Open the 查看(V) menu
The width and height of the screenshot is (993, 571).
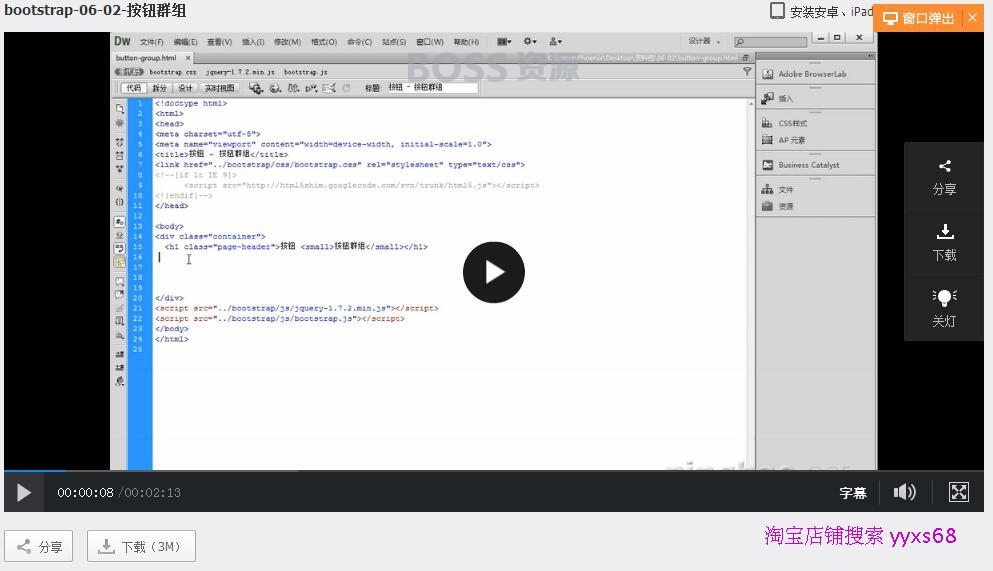(x=219, y=42)
